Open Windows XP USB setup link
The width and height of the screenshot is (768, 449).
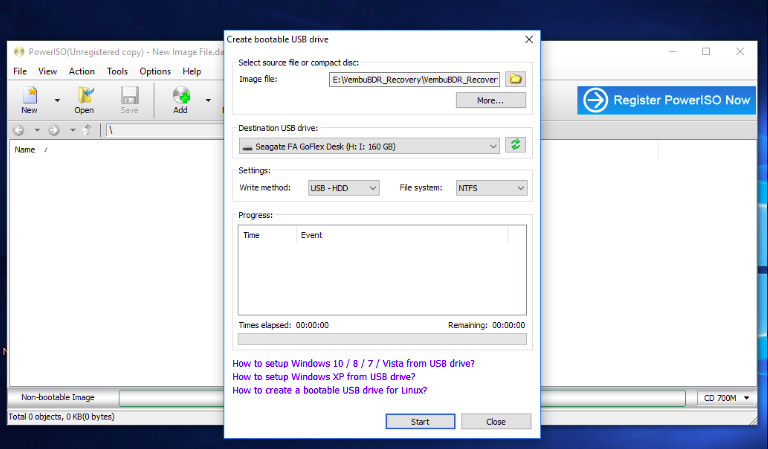coord(324,377)
